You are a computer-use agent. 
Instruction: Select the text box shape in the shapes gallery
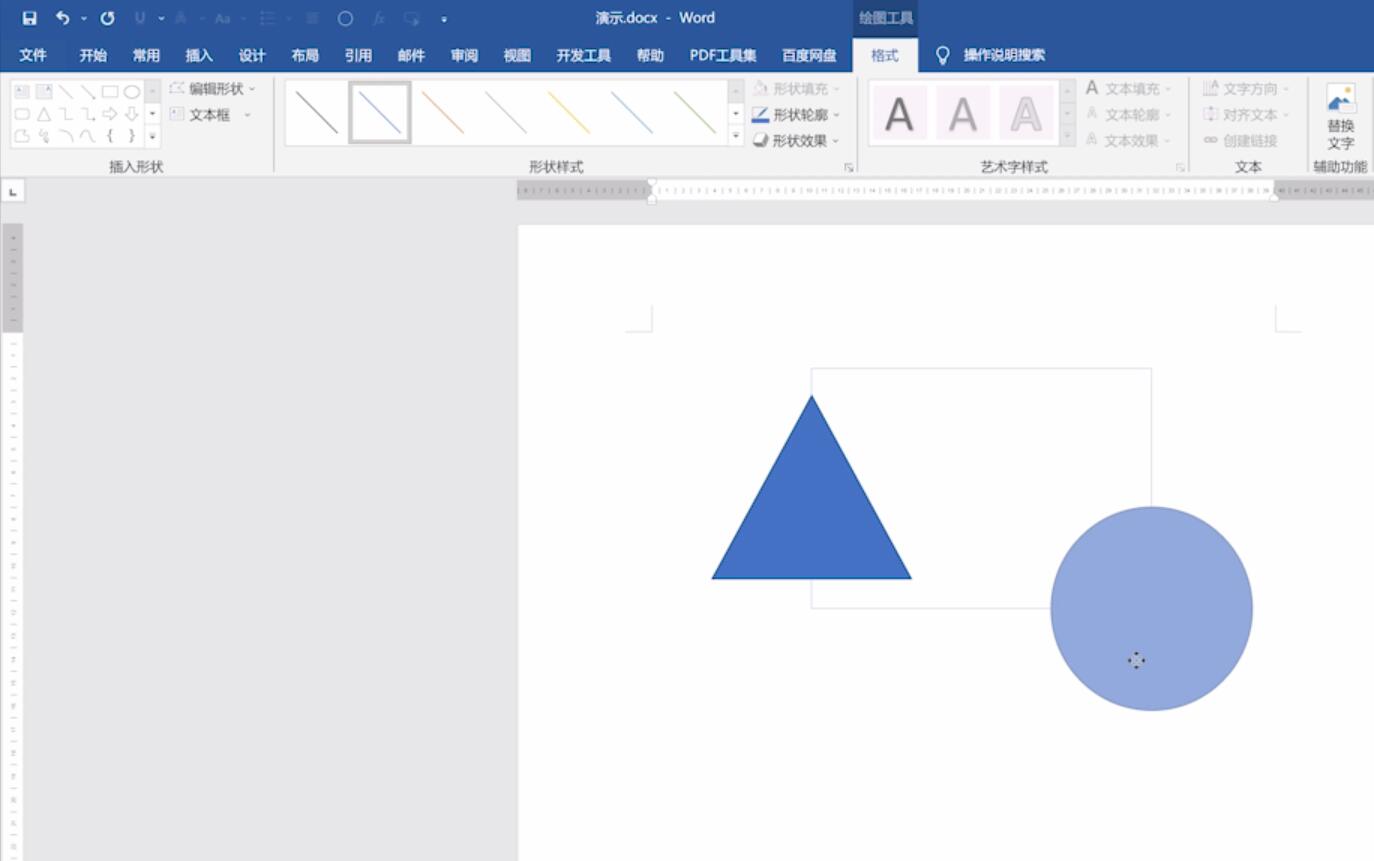pos(22,91)
